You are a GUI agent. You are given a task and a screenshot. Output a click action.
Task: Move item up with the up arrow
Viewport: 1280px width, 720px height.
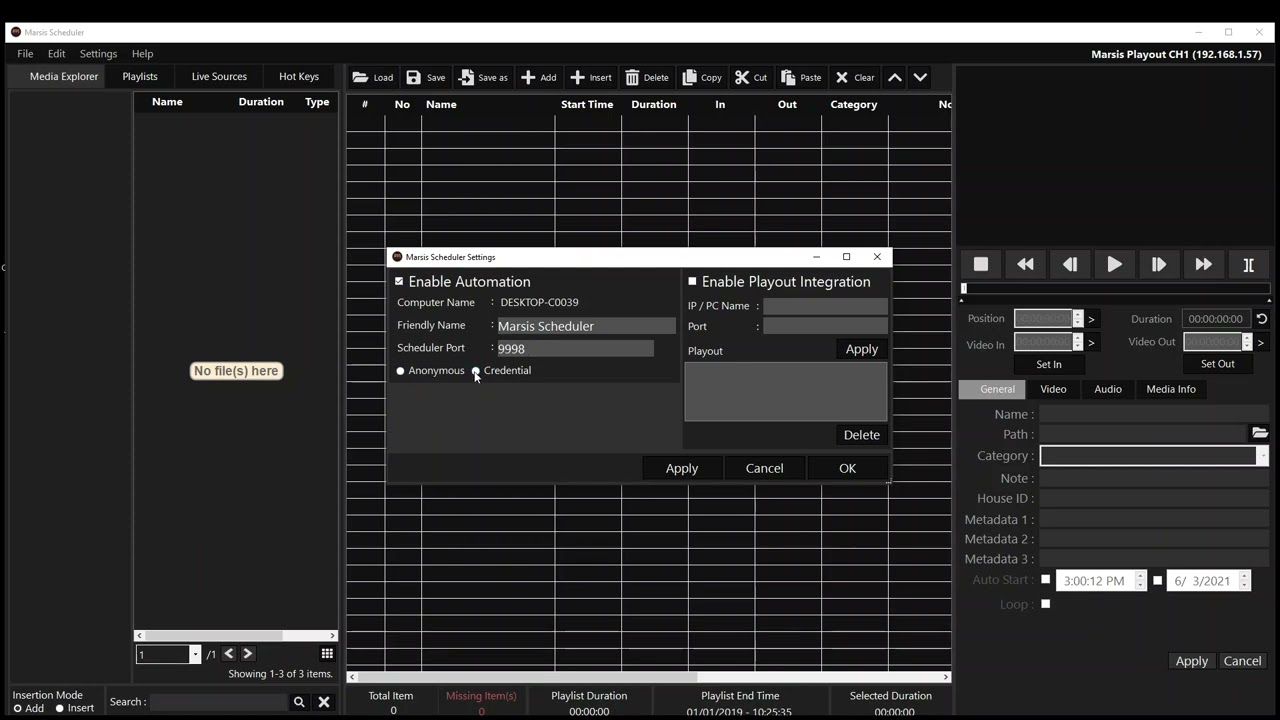pos(895,77)
